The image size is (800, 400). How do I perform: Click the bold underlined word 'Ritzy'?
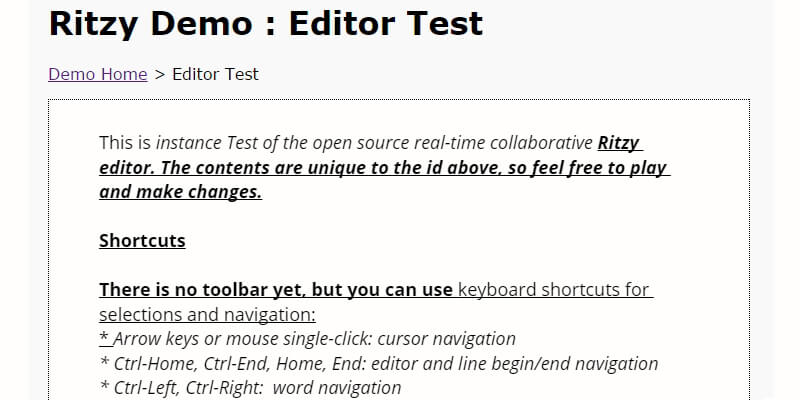click(619, 143)
